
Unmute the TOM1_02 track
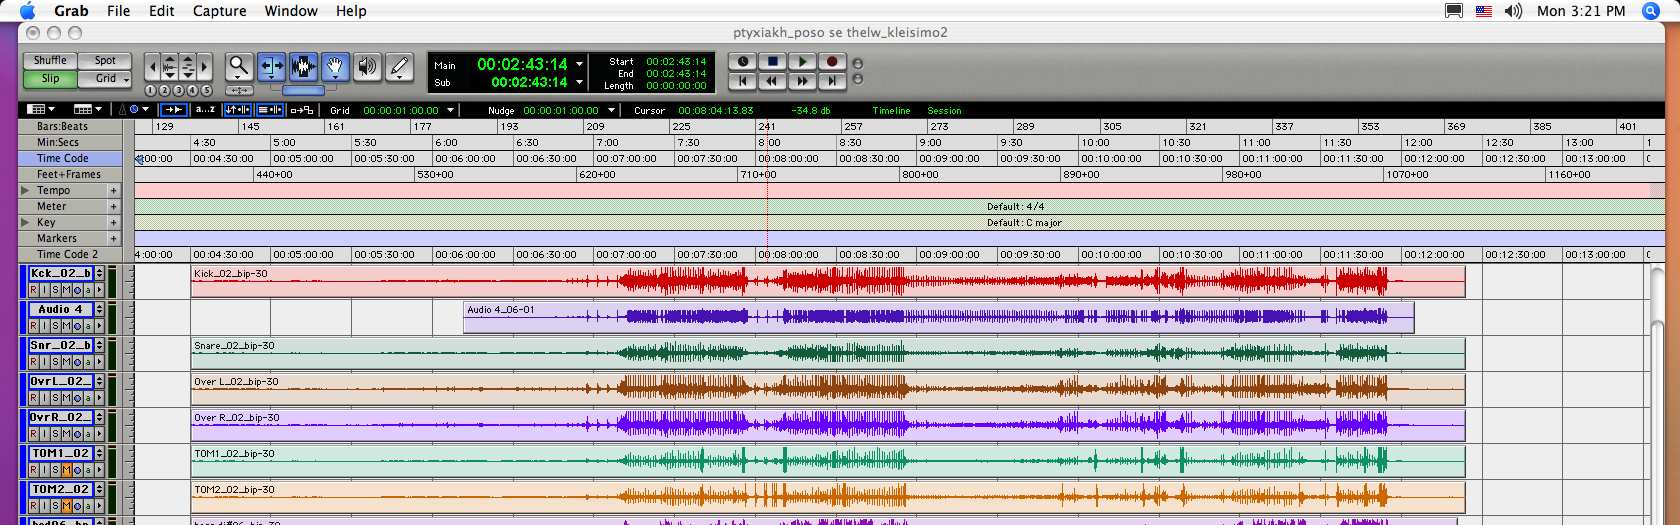66,470
